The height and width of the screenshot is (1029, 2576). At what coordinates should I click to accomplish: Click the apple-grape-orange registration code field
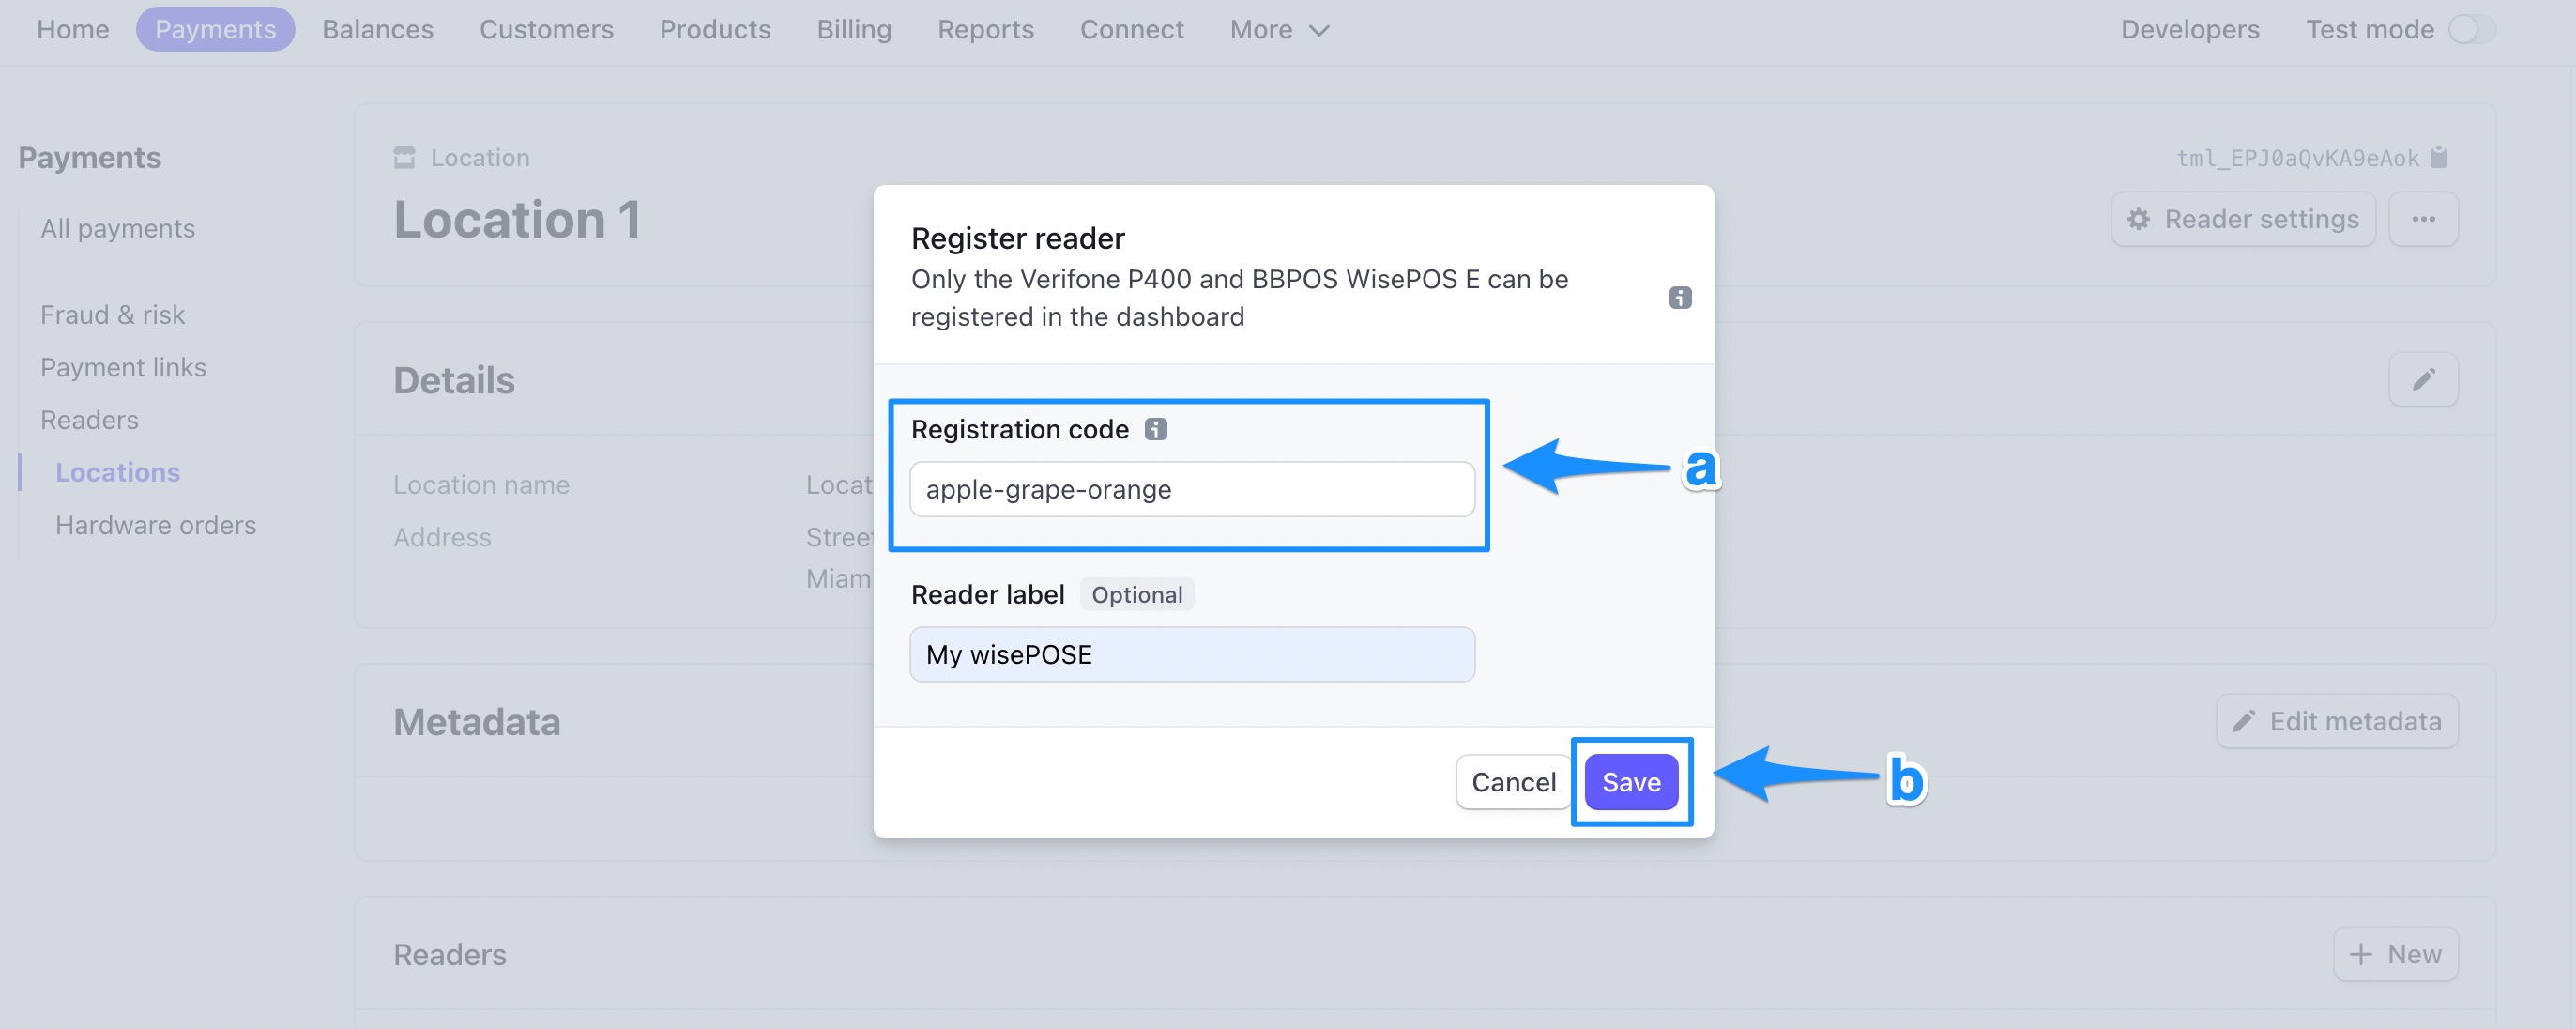click(1191, 489)
